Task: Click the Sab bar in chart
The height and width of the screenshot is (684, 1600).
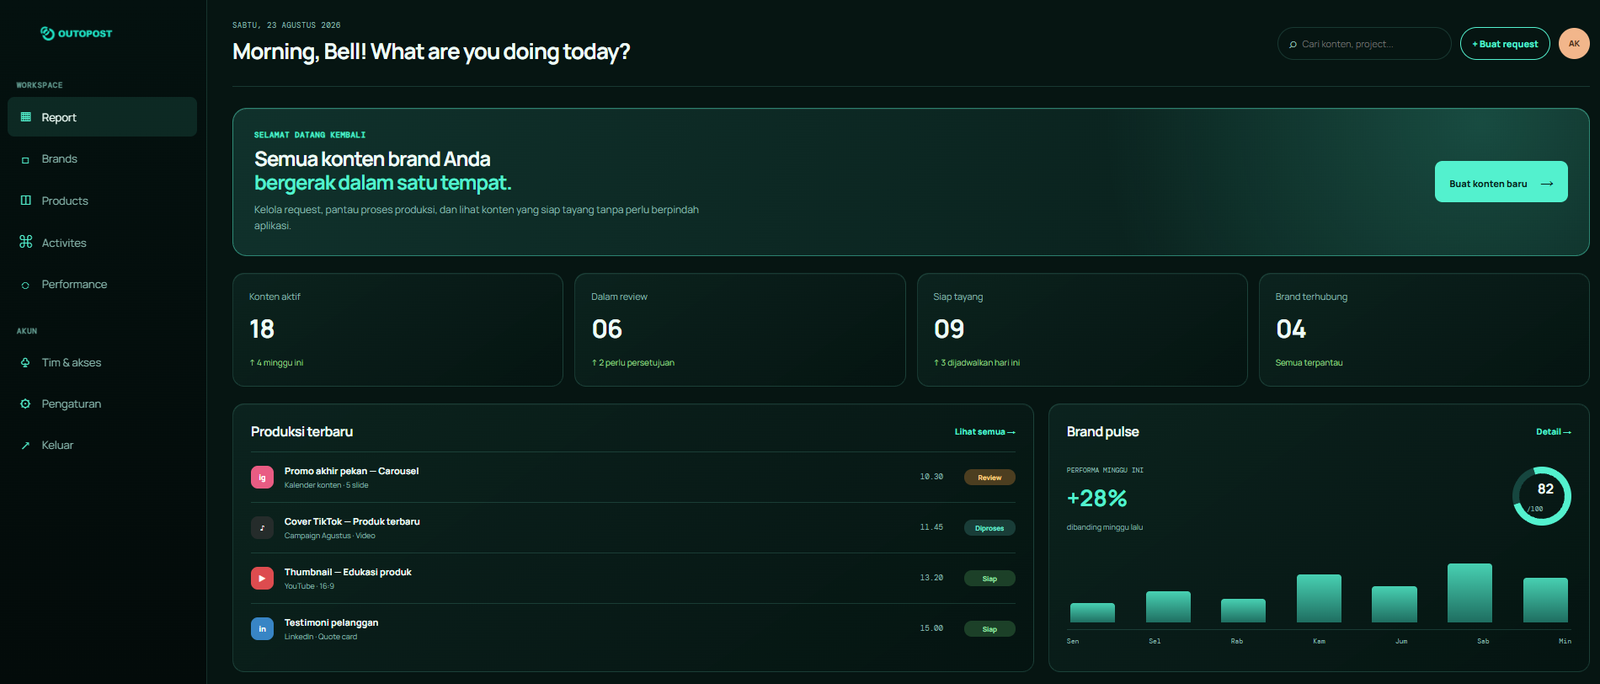Action: (1470, 593)
